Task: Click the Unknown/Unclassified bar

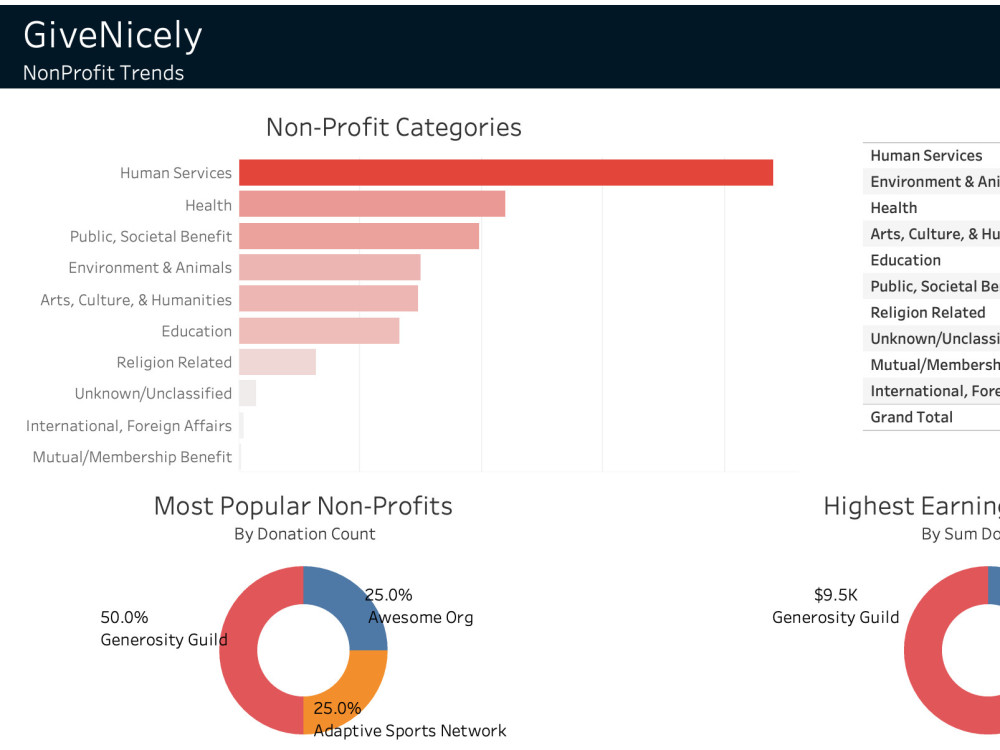Action: click(x=248, y=393)
